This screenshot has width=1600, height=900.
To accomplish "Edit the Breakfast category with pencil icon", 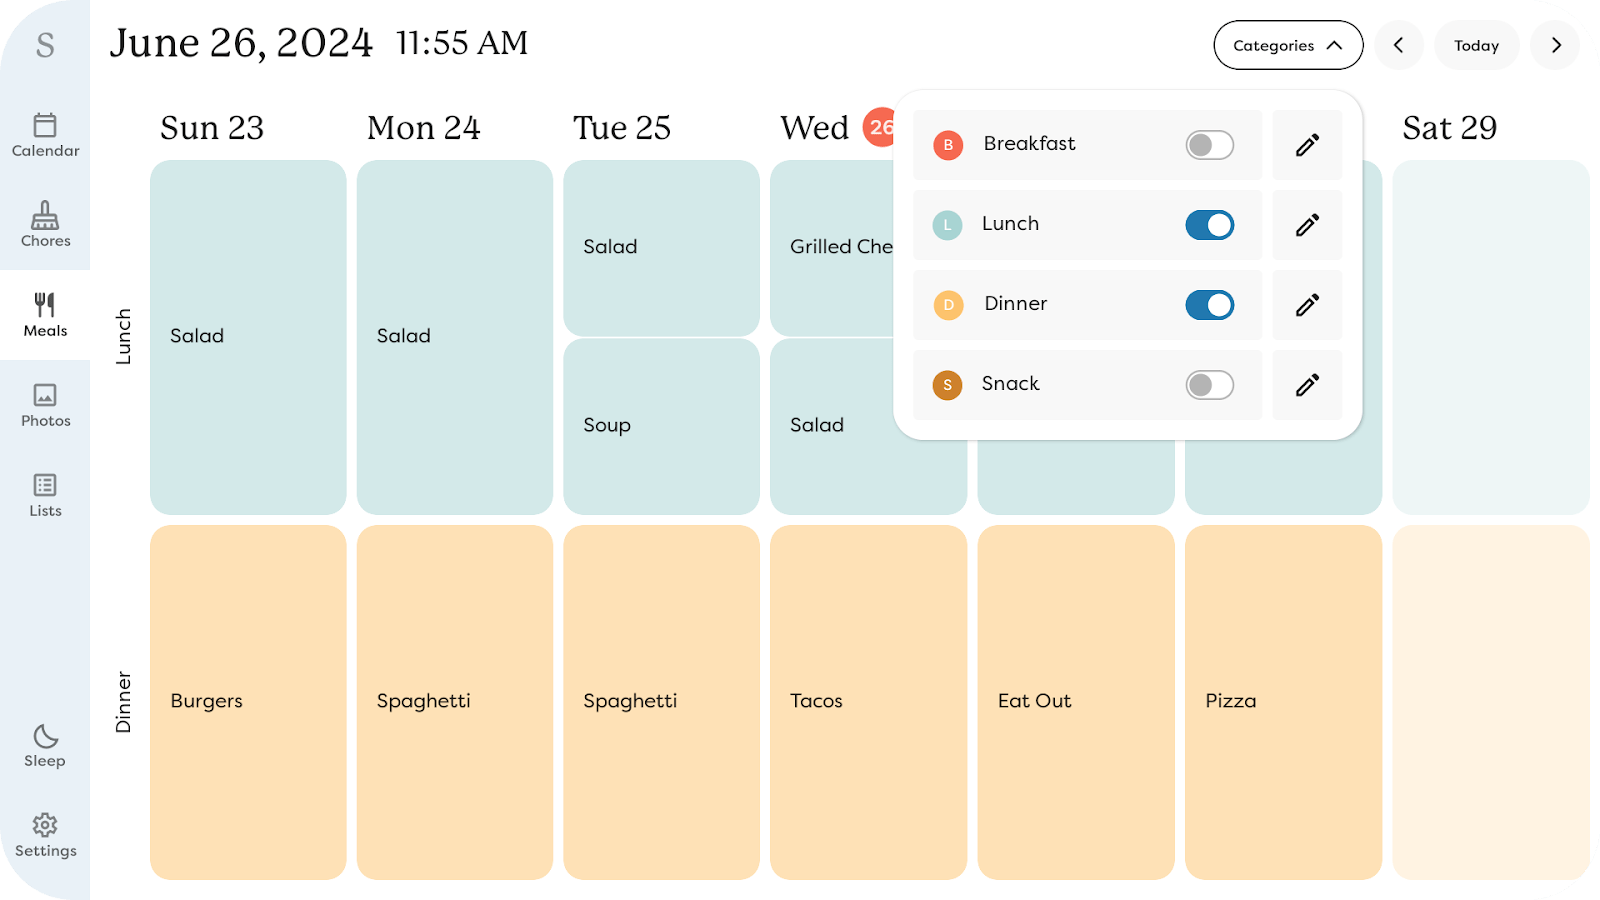I will coord(1307,145).
